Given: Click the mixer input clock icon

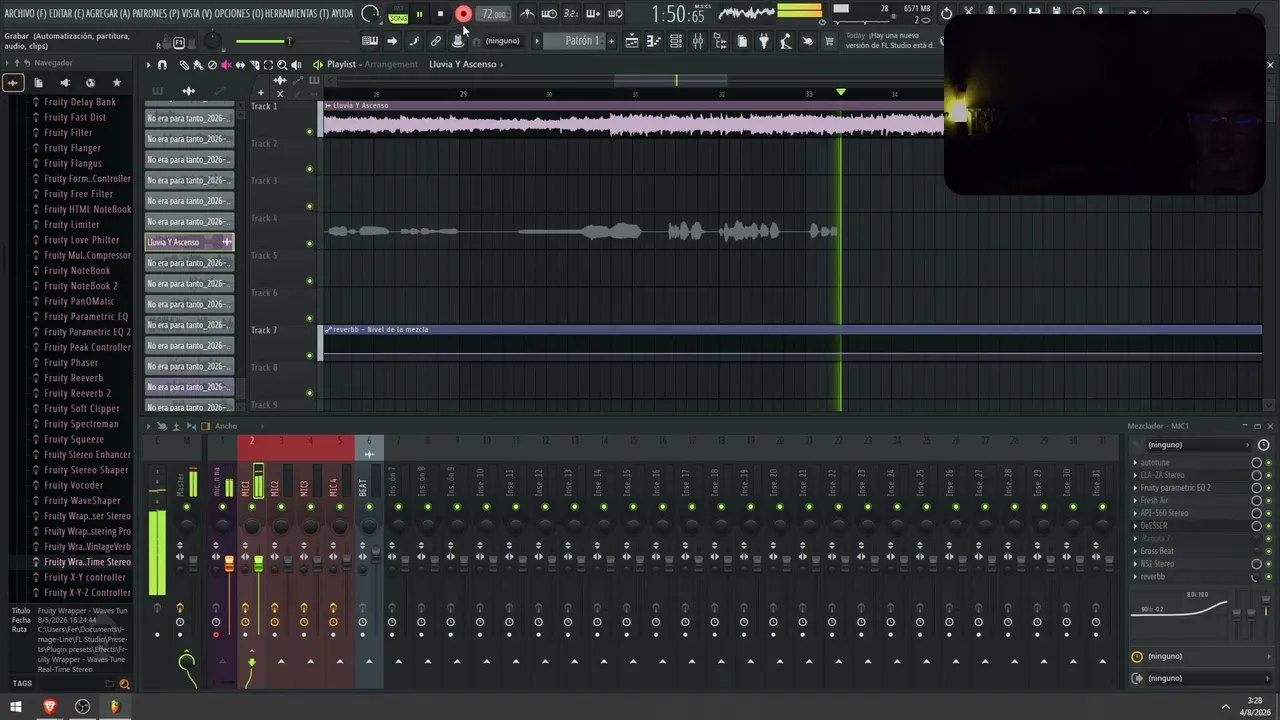Looking at the screenshot, I should click(x=1263, y=445).
